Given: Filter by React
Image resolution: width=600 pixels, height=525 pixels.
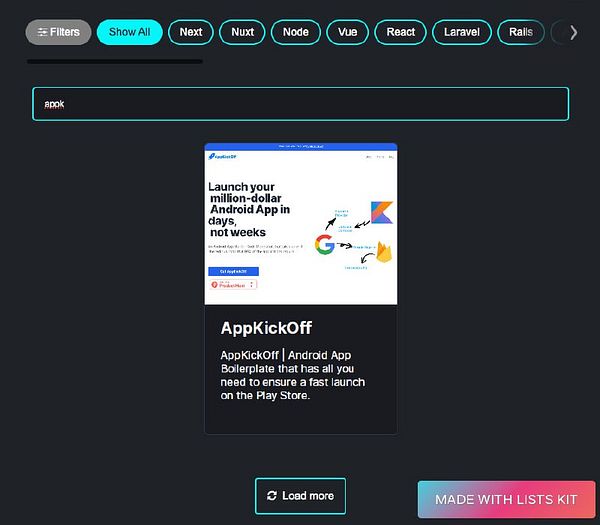Looking at the screenshot, I should click(400, 32).
